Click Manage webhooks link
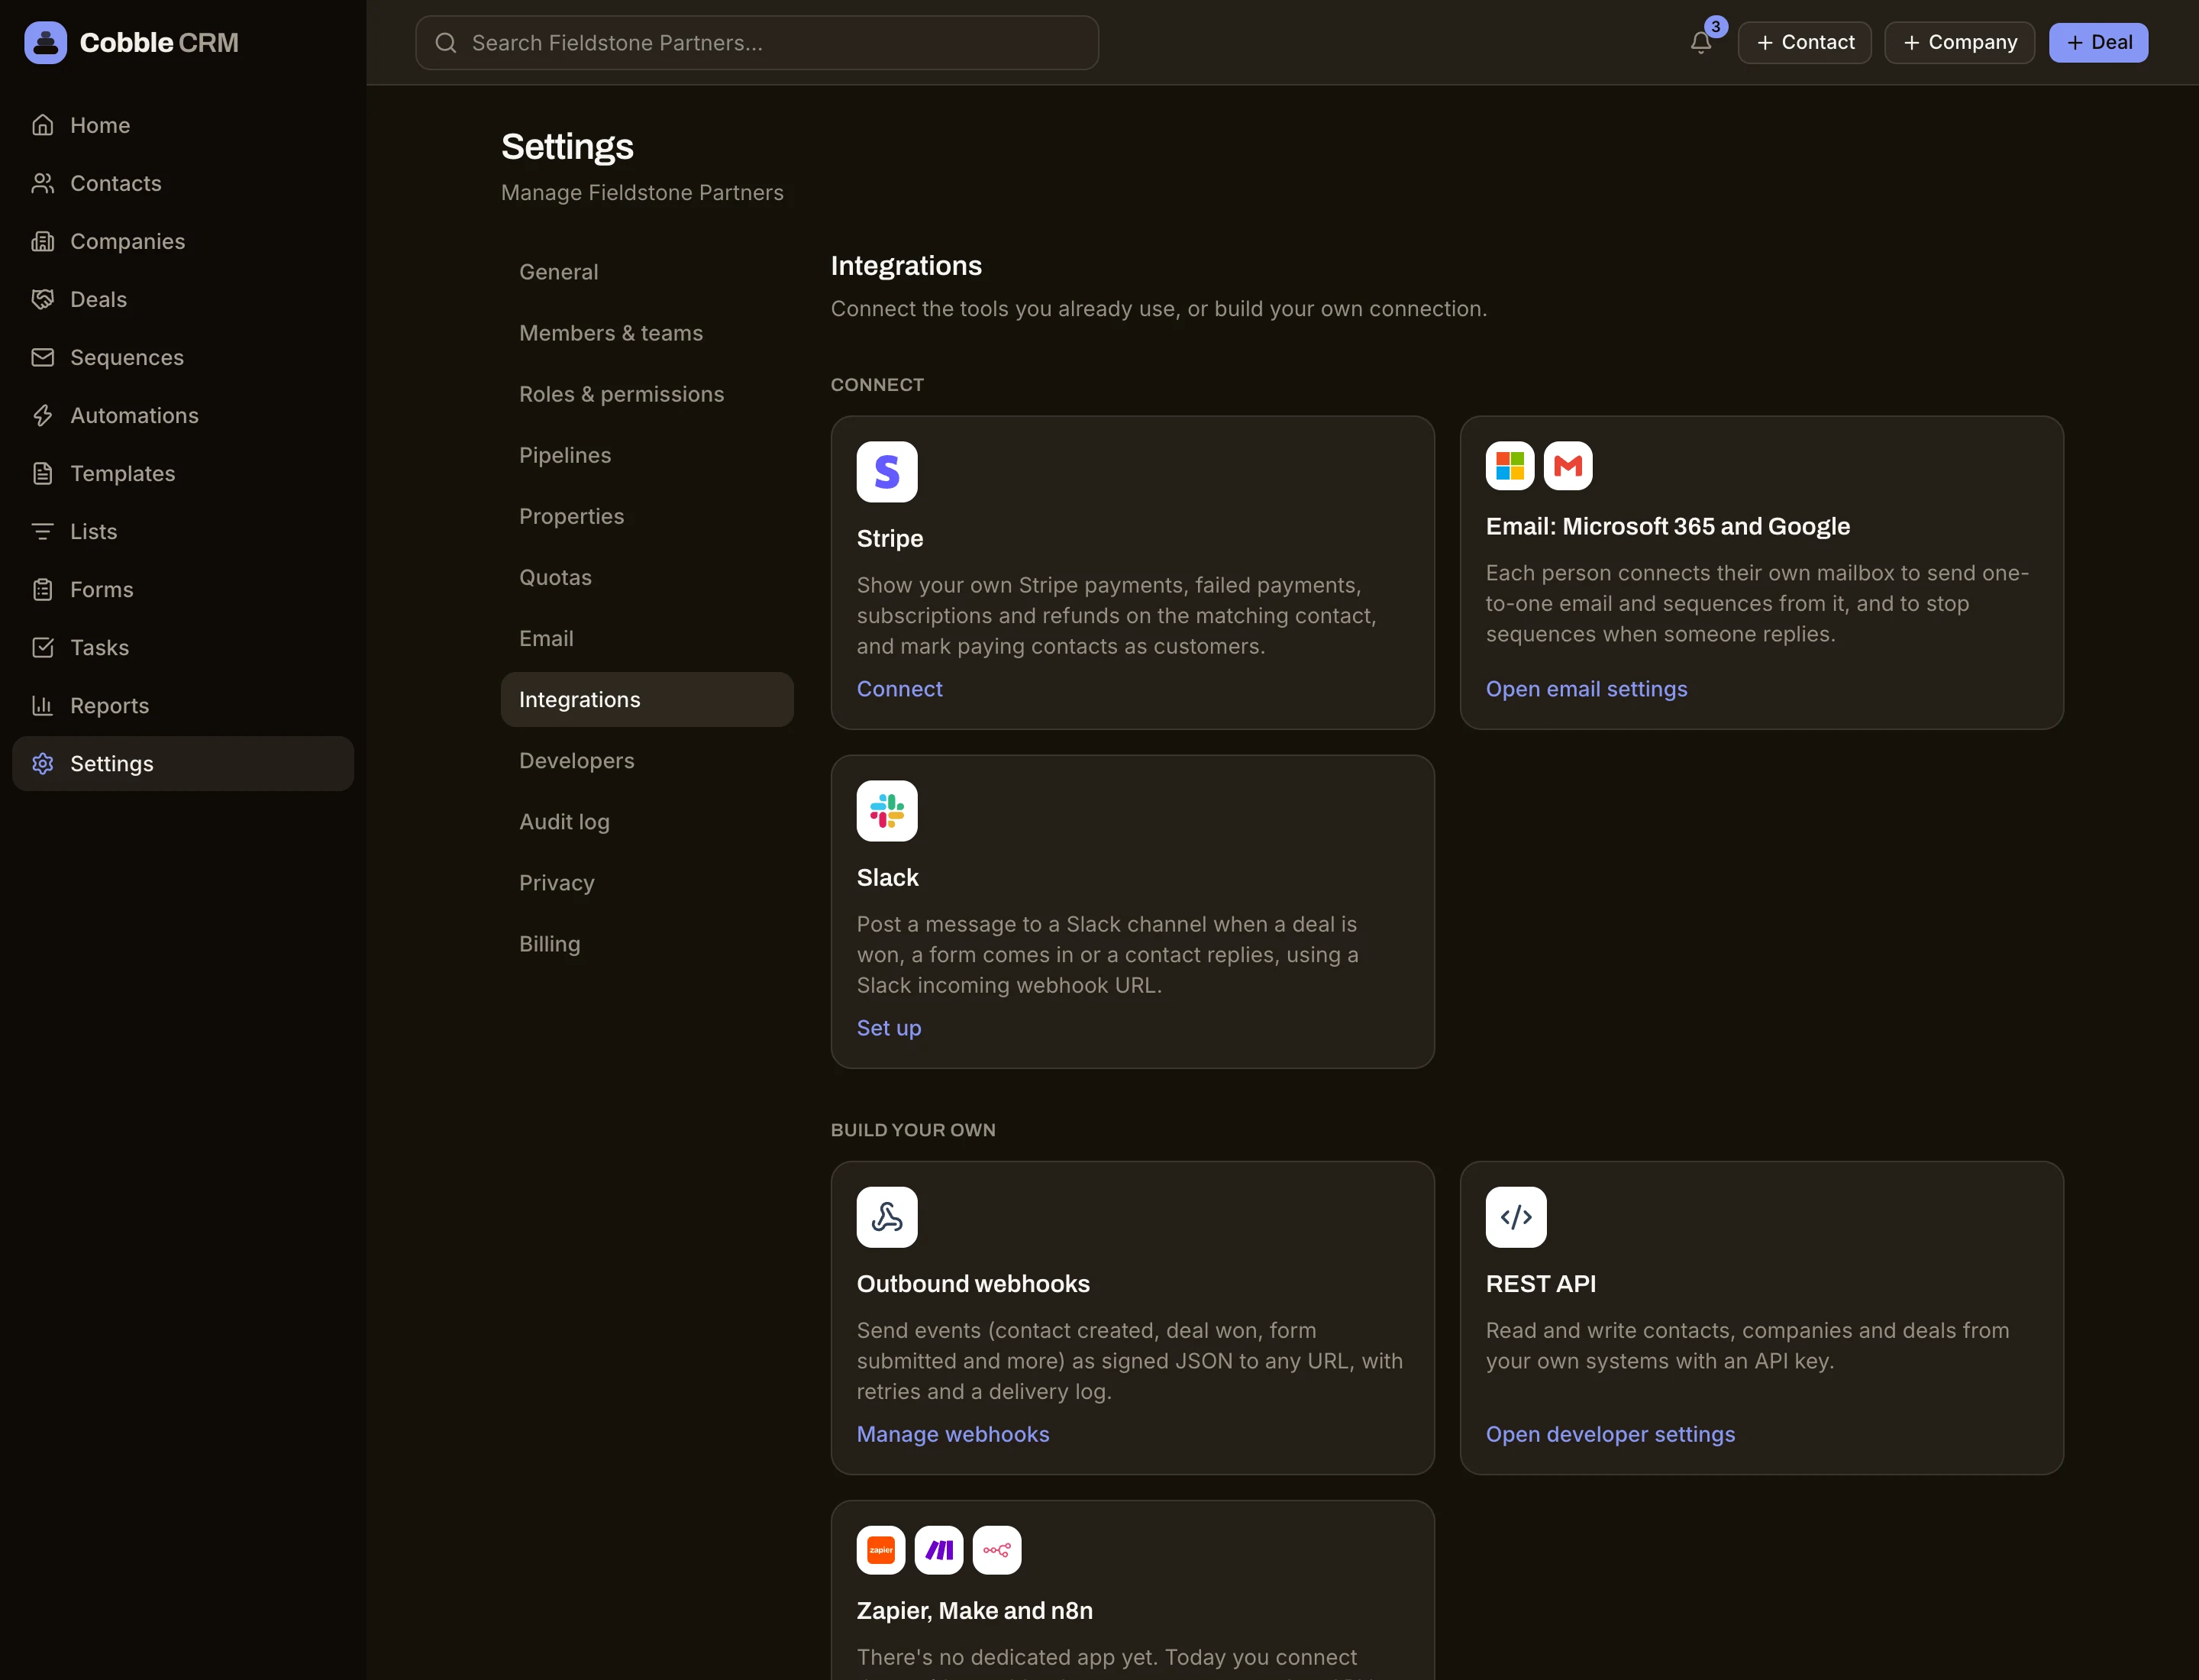This screenshot has width=2199, height=1680. [953, 1434]
